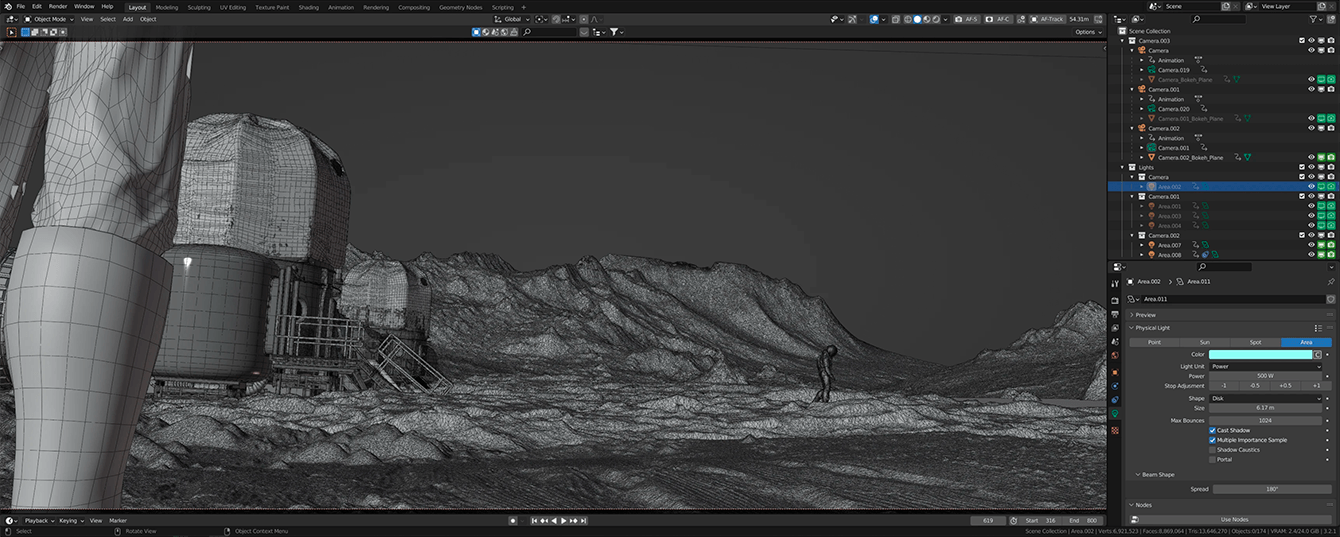Click the select-box tool icon
1340x537 pixels.
point(12,32)
